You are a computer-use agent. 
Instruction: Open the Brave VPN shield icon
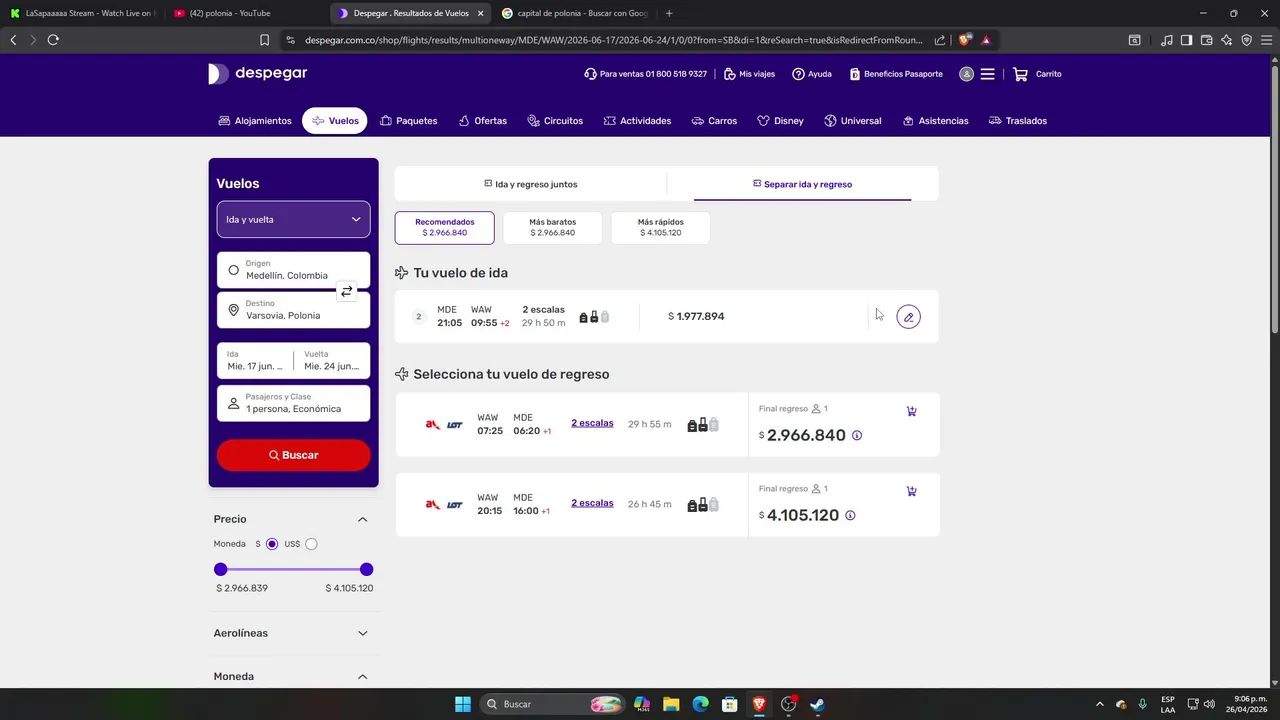(x=1246, y=40)
